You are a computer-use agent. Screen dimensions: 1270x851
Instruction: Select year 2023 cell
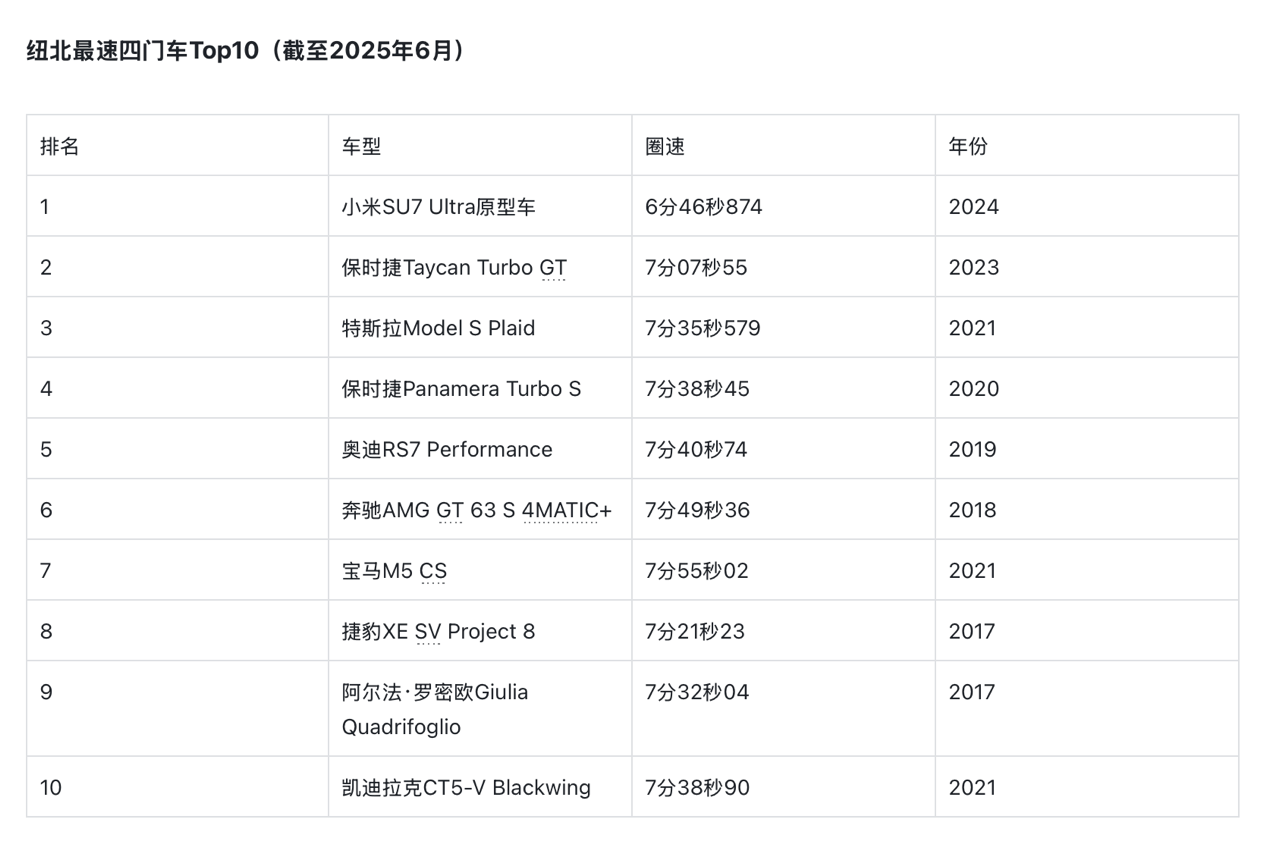tap(1086, 267)
